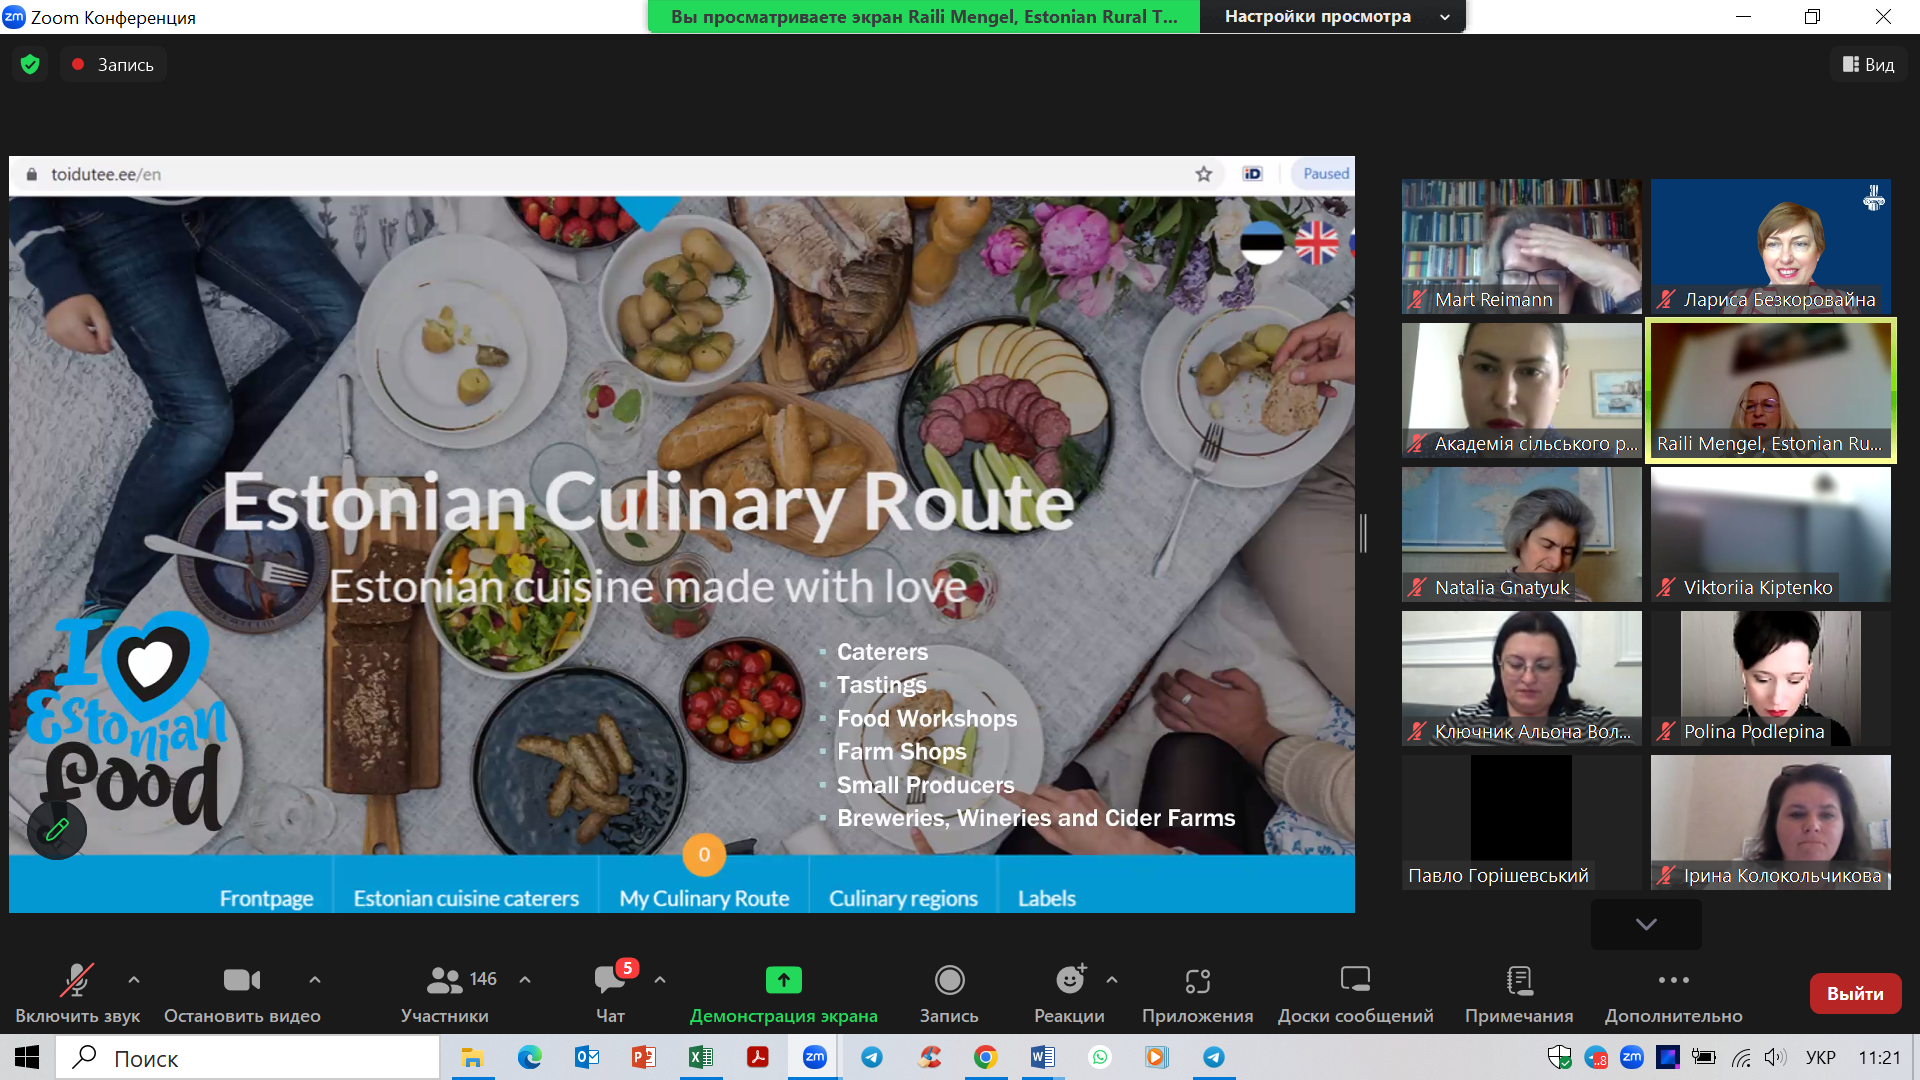The image size is (1920, 1080).
Task: Expand the audio options arrow beside microphone
Action: click(134, 980)
